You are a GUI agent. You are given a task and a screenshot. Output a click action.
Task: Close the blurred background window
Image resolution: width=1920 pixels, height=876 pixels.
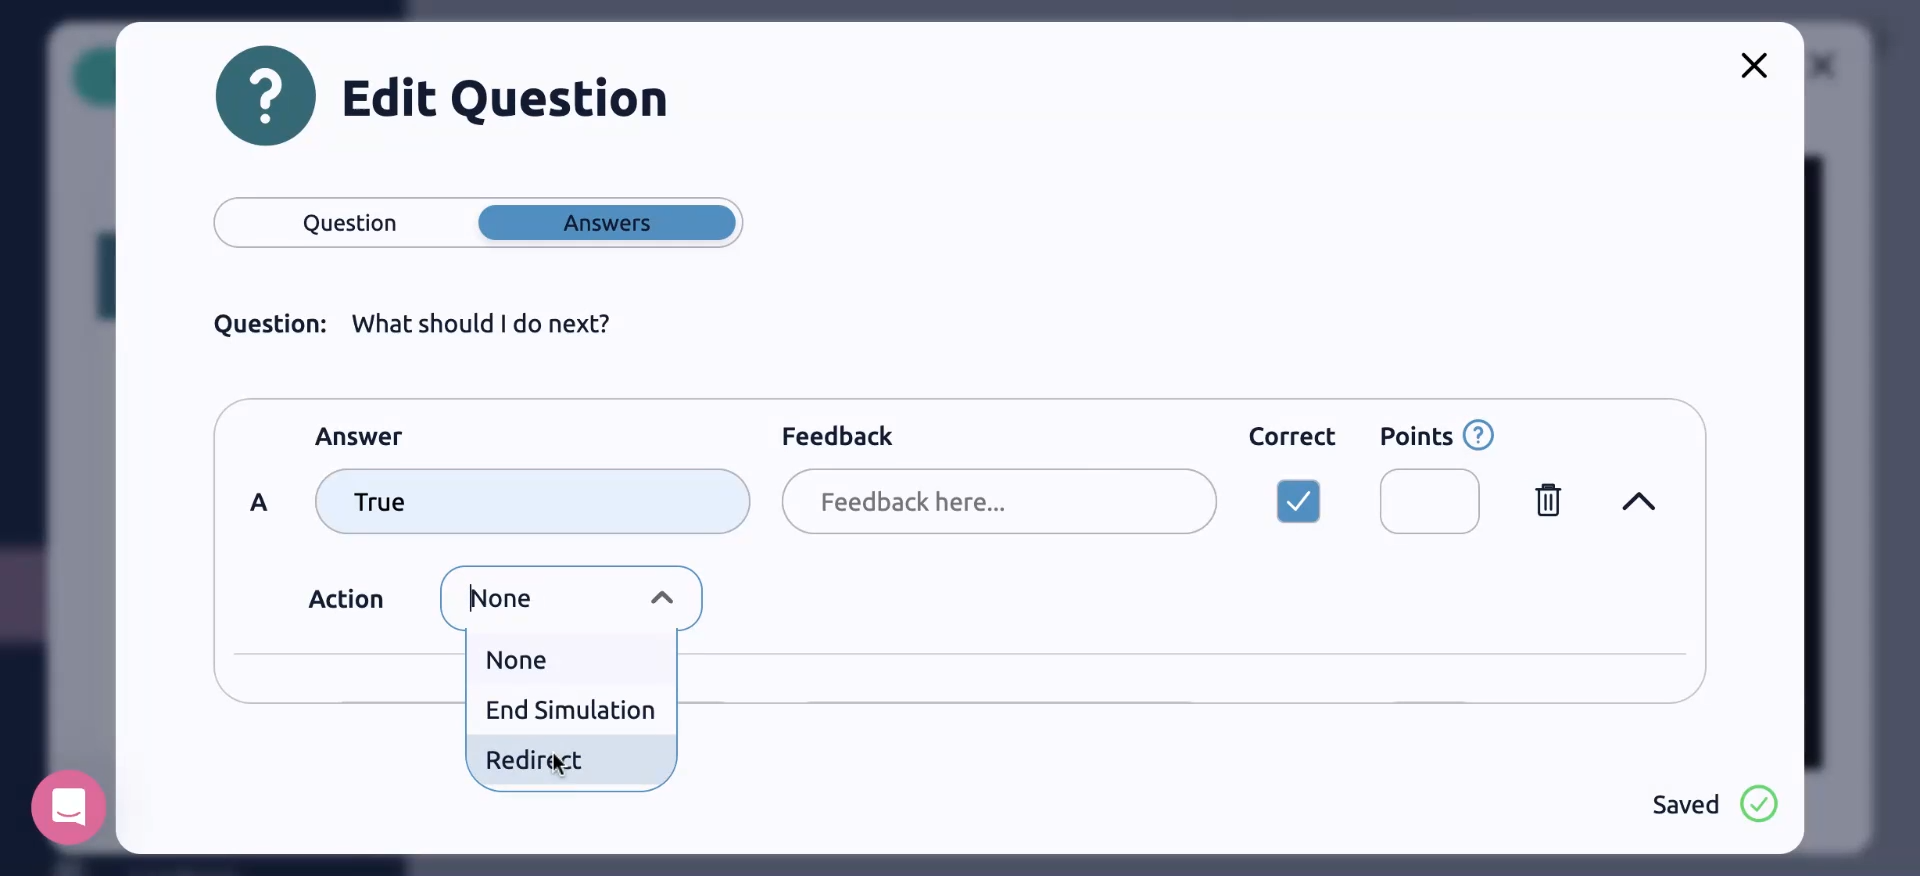pos(1823,66)
